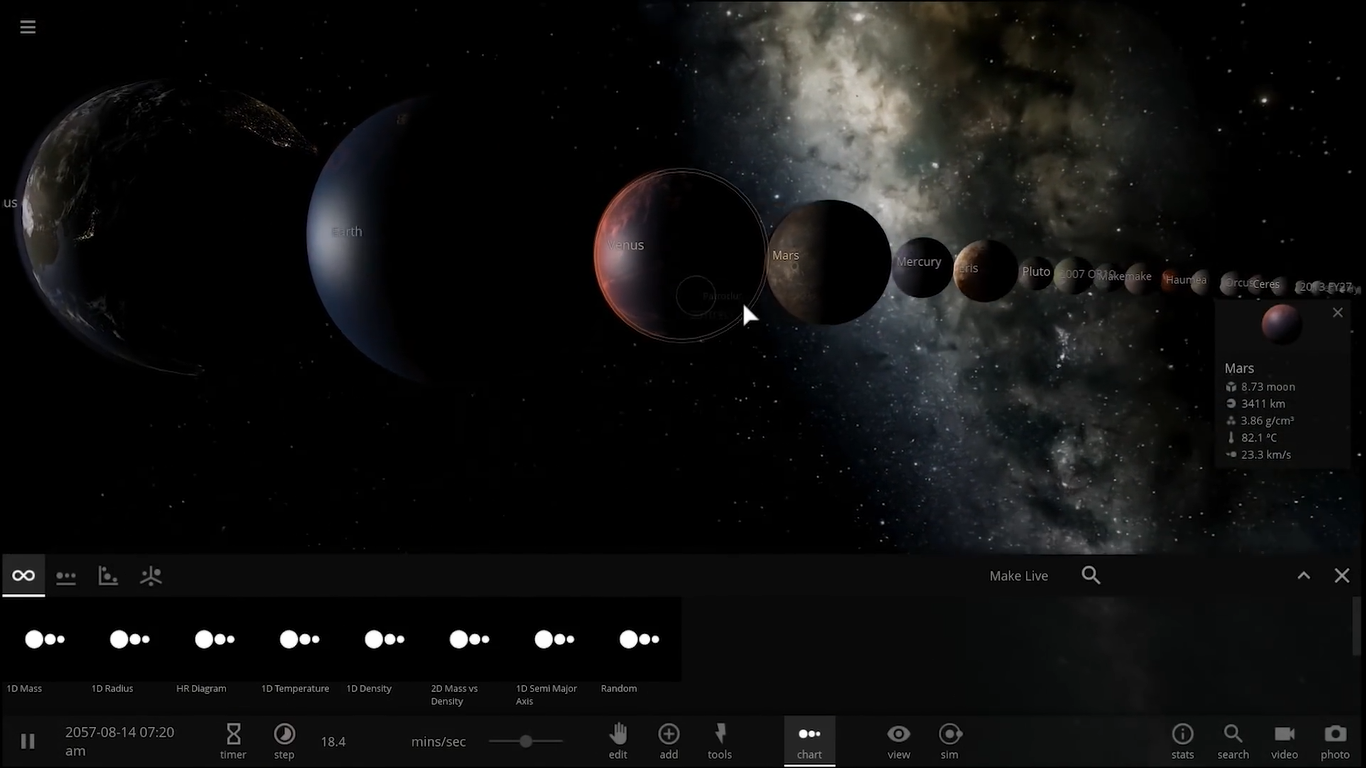Click the simulation date 2057-08-14
The image size is (1366, 768).
(120, 741)
